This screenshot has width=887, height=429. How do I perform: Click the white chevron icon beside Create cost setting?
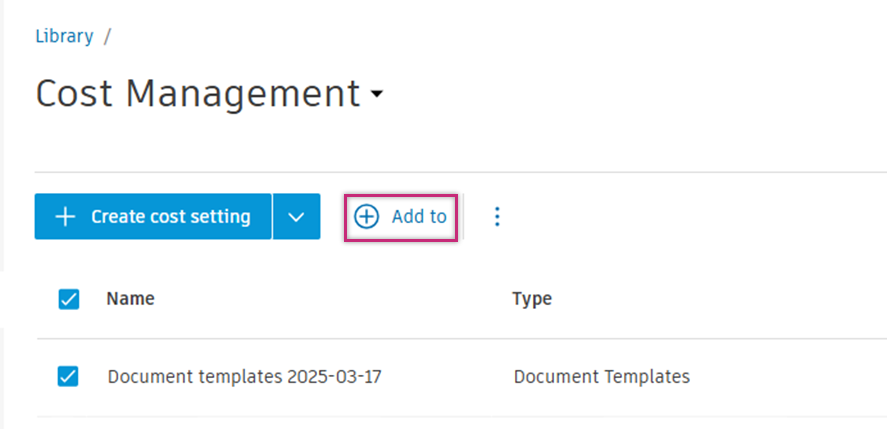click(296, 217)
